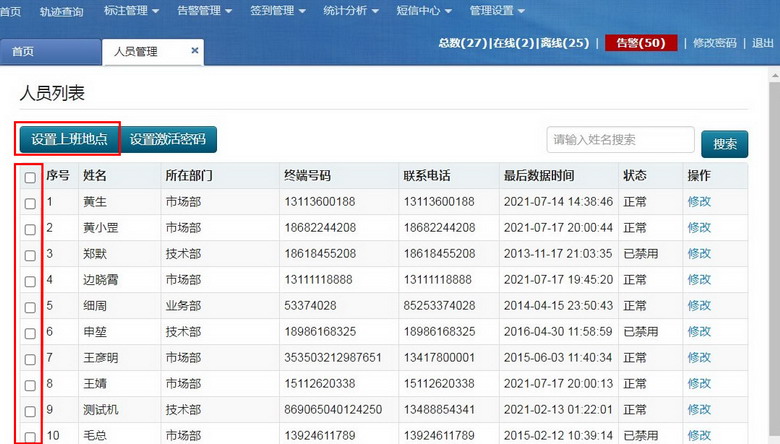The height and width of the screenshot is (444, 780).
Task: Click the 联系电话 column header
Action: (427, 176)
